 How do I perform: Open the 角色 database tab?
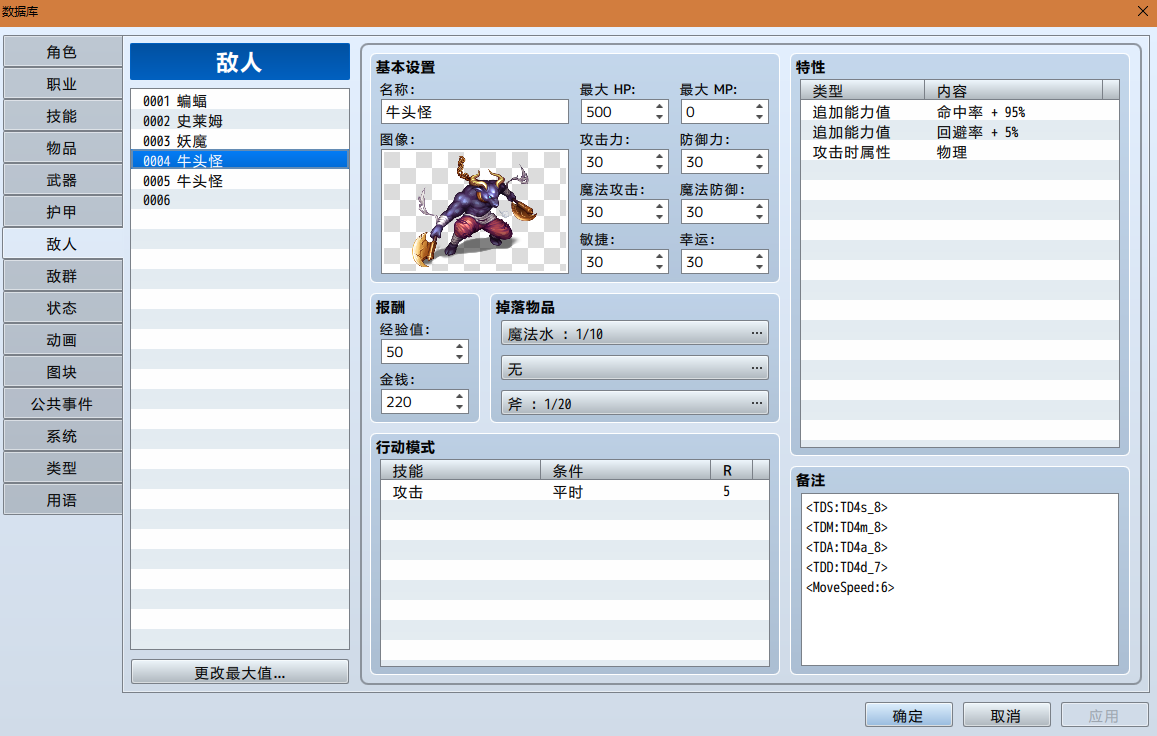click(x=62, y=52)
